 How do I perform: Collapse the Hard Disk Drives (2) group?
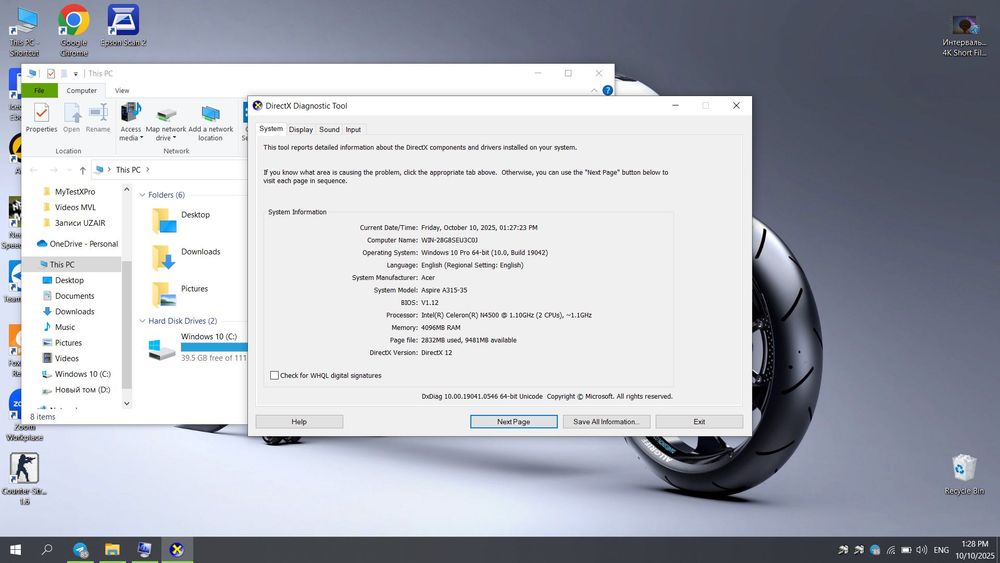pyautogui.click(x=142, y=321)
